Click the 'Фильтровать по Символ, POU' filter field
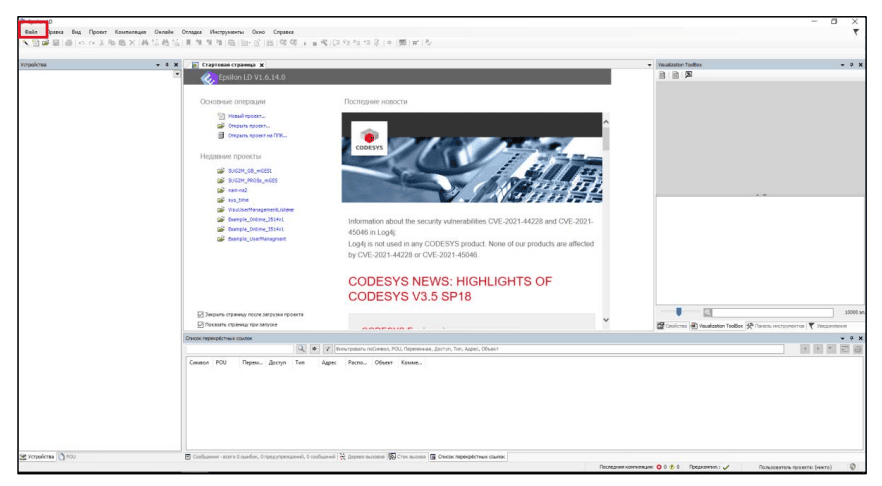882x486 pixels. pyautogui.click(x=559, y=349)
